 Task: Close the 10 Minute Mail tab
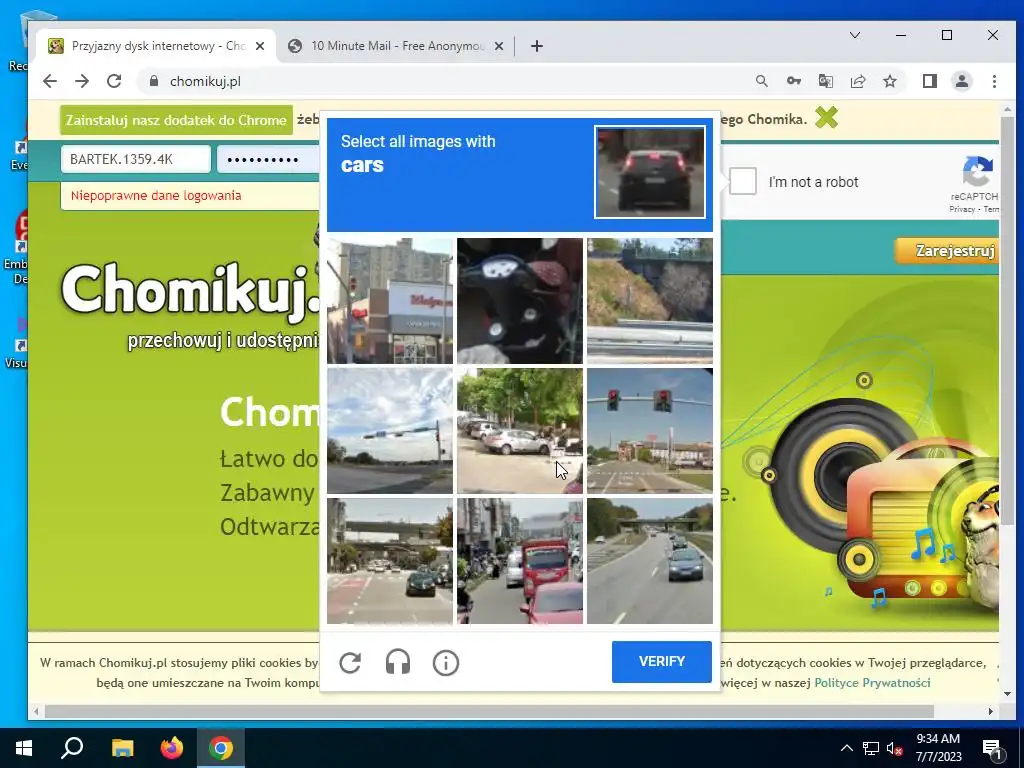point(499,46)
